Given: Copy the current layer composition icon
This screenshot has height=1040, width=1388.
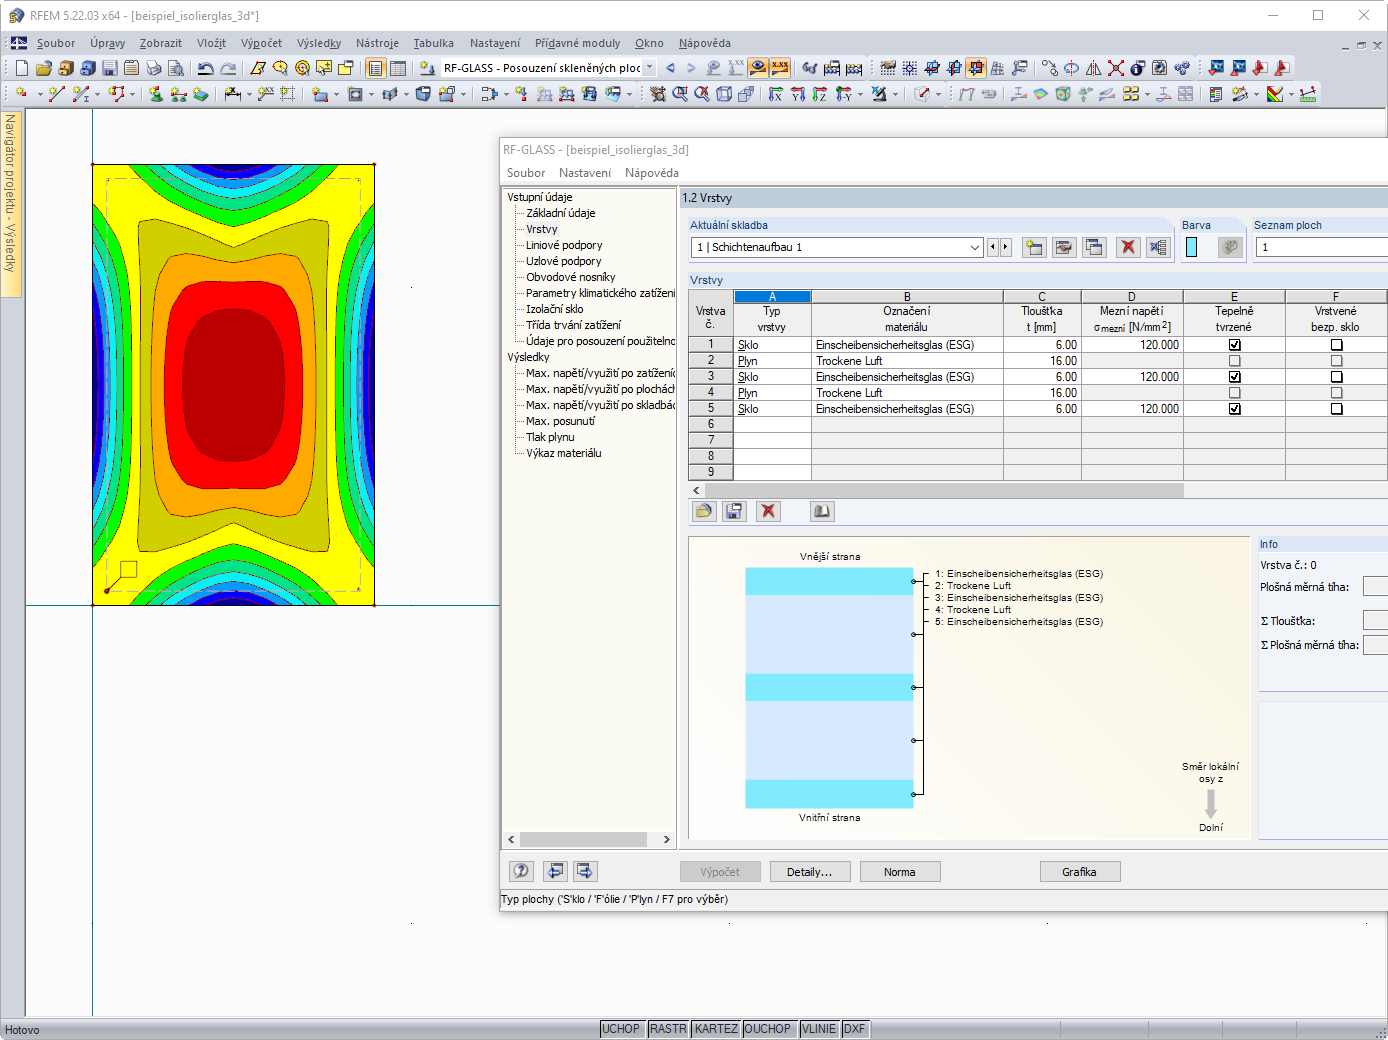Looking at the screenshot, I should click(x=1095, y=247).
